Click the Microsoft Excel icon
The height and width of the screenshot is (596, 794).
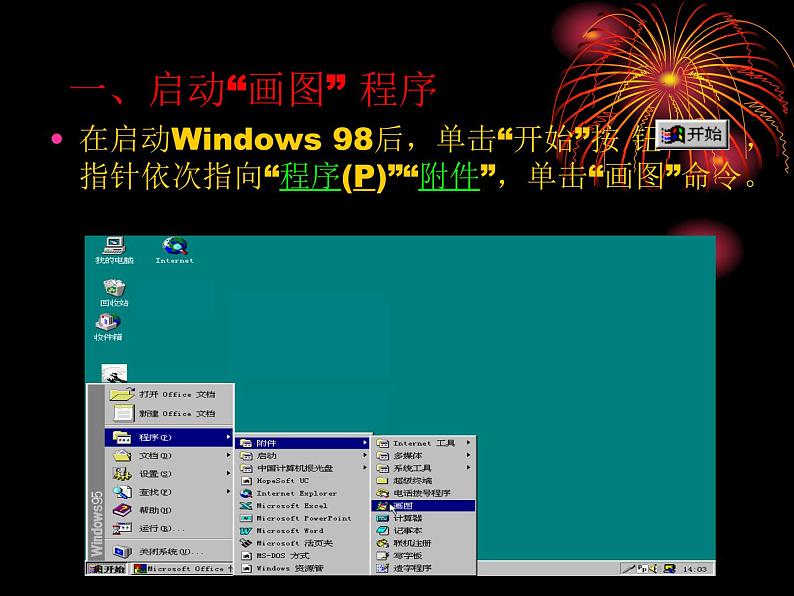pos(246,505)
